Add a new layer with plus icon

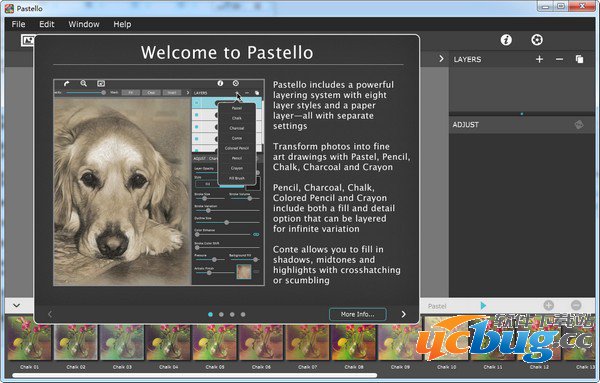click(539, 59)
